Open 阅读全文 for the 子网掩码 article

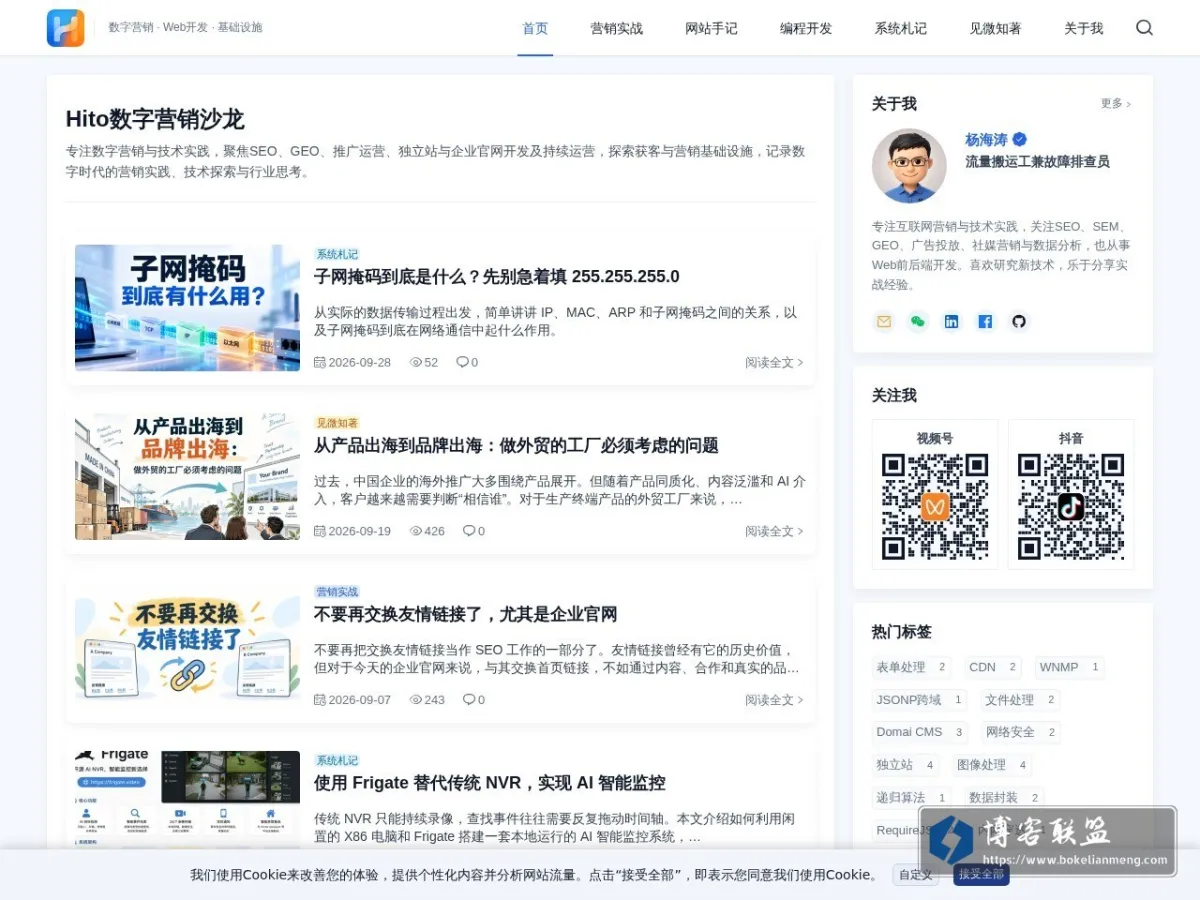pyautogui.click(x=774, y=362)
